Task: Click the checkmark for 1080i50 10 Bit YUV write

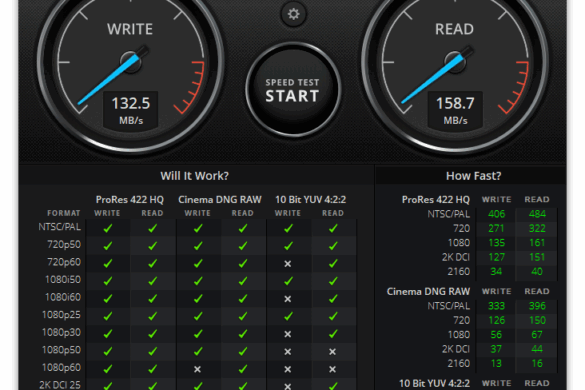Action: [288, 281]
